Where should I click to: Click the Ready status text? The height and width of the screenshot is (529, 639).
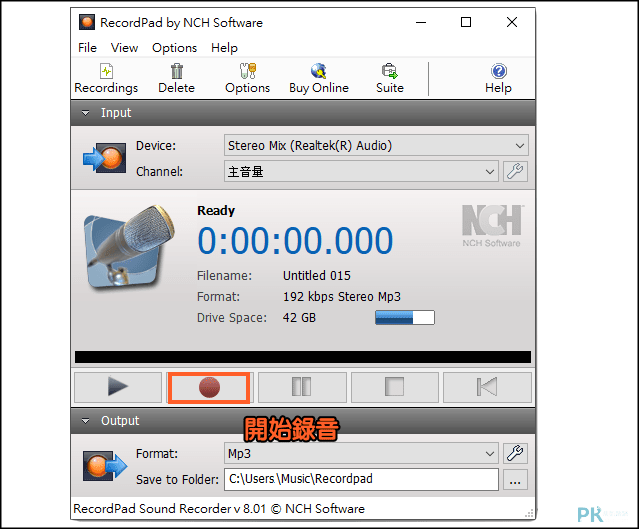(x=216, y=211)
